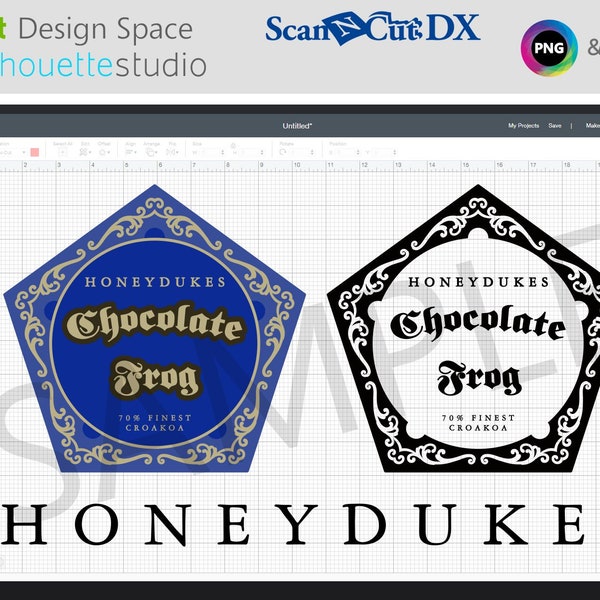This screenshot has height=600, width=600.
Task: Click the Select All icon
Action: 62,152
